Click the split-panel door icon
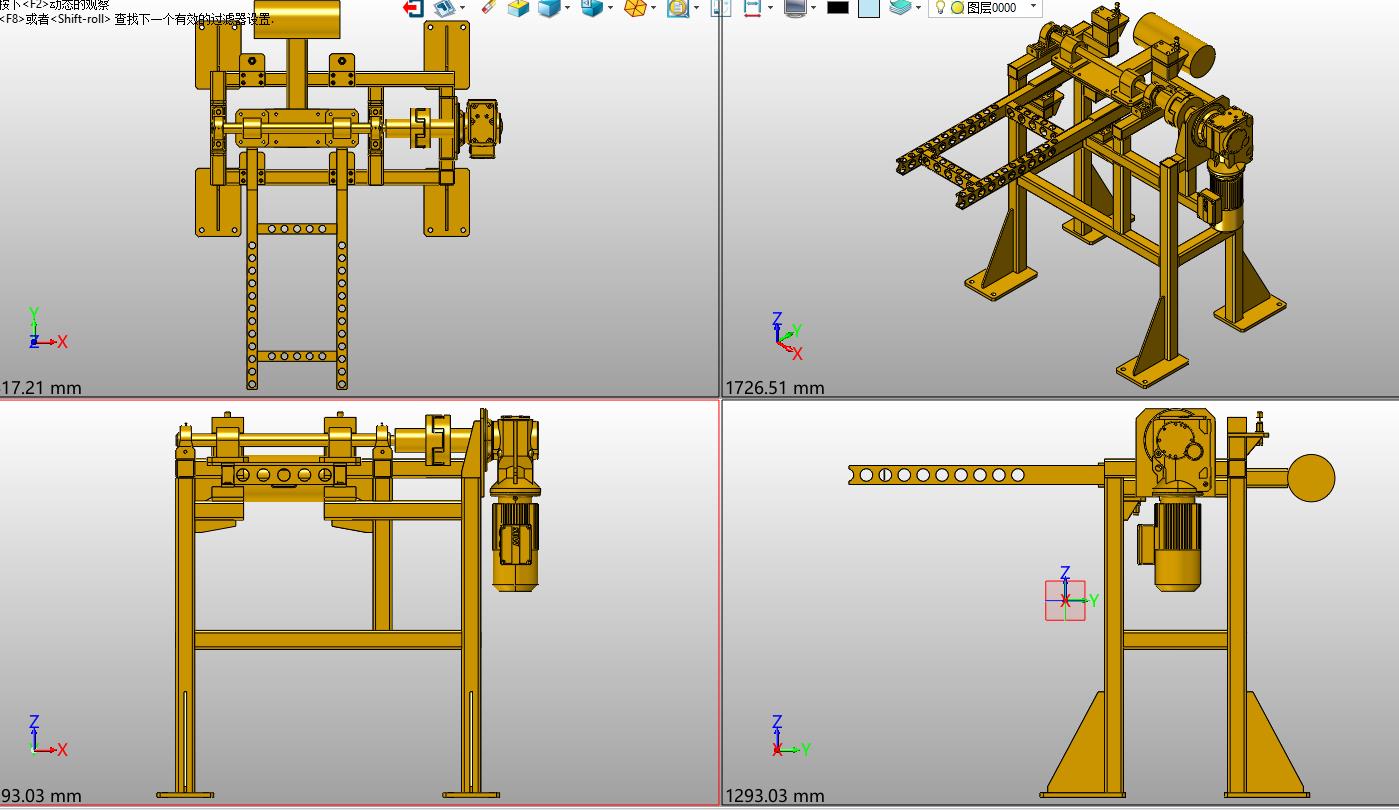Screen dimensions: 1399x810 721,7
